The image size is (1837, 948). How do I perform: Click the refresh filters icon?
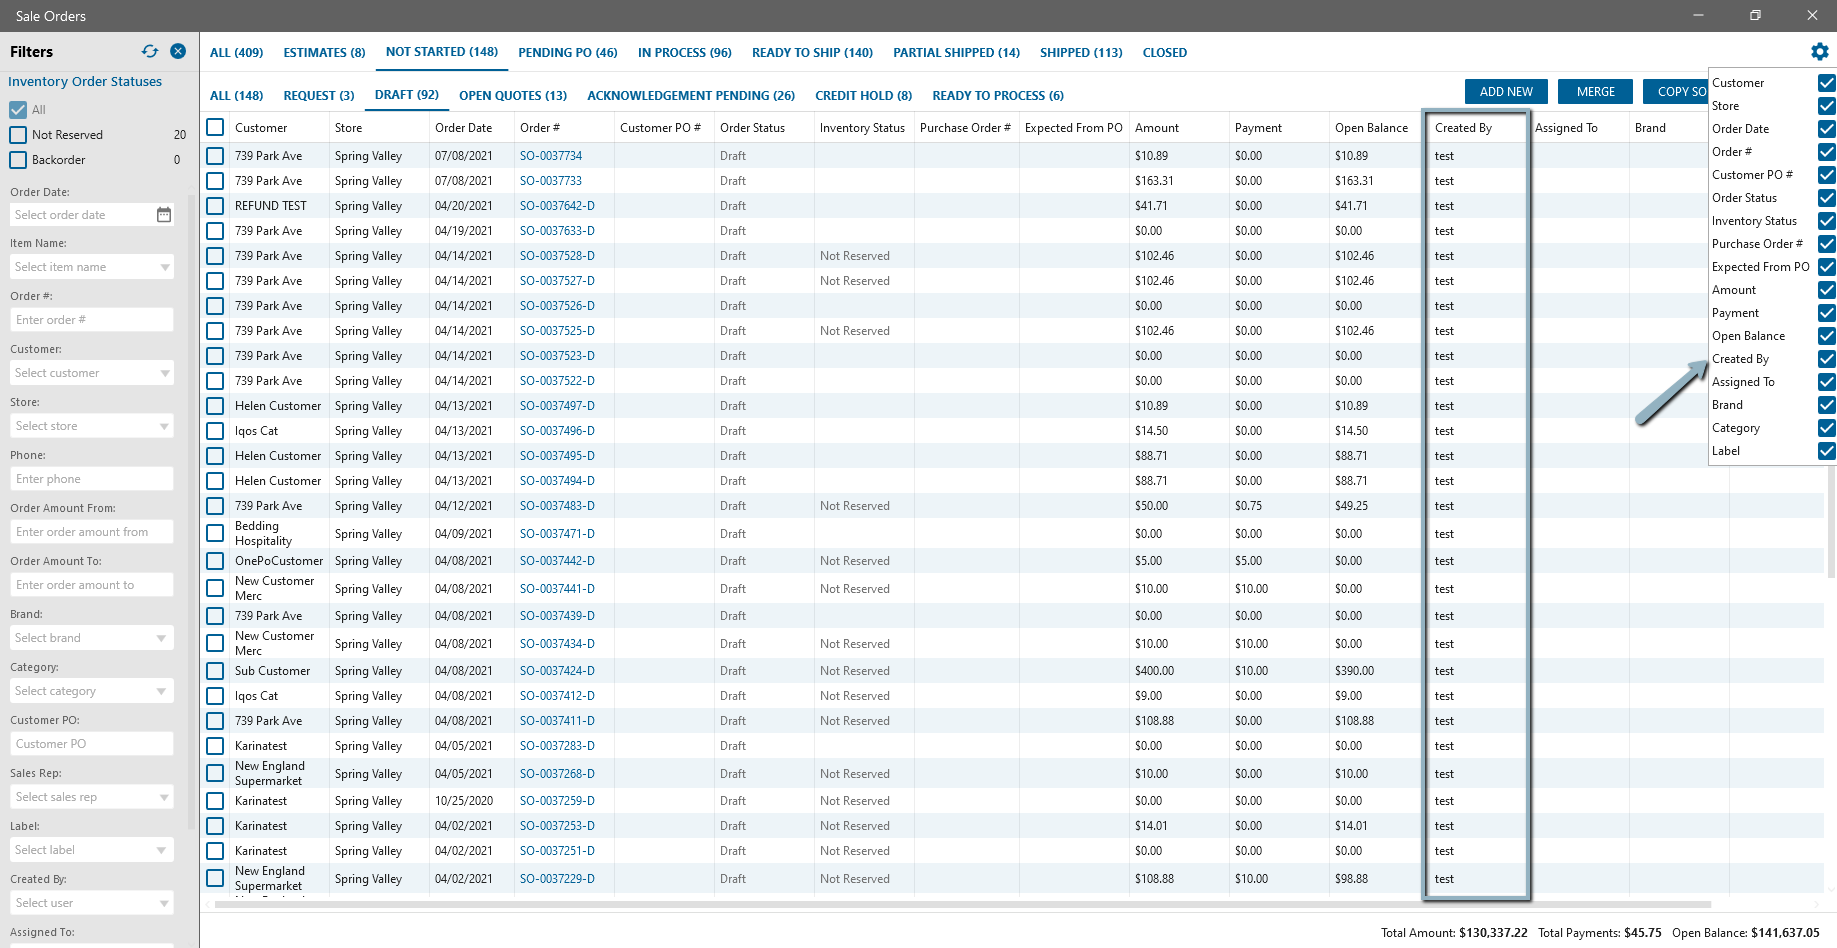tap(150, 51)
